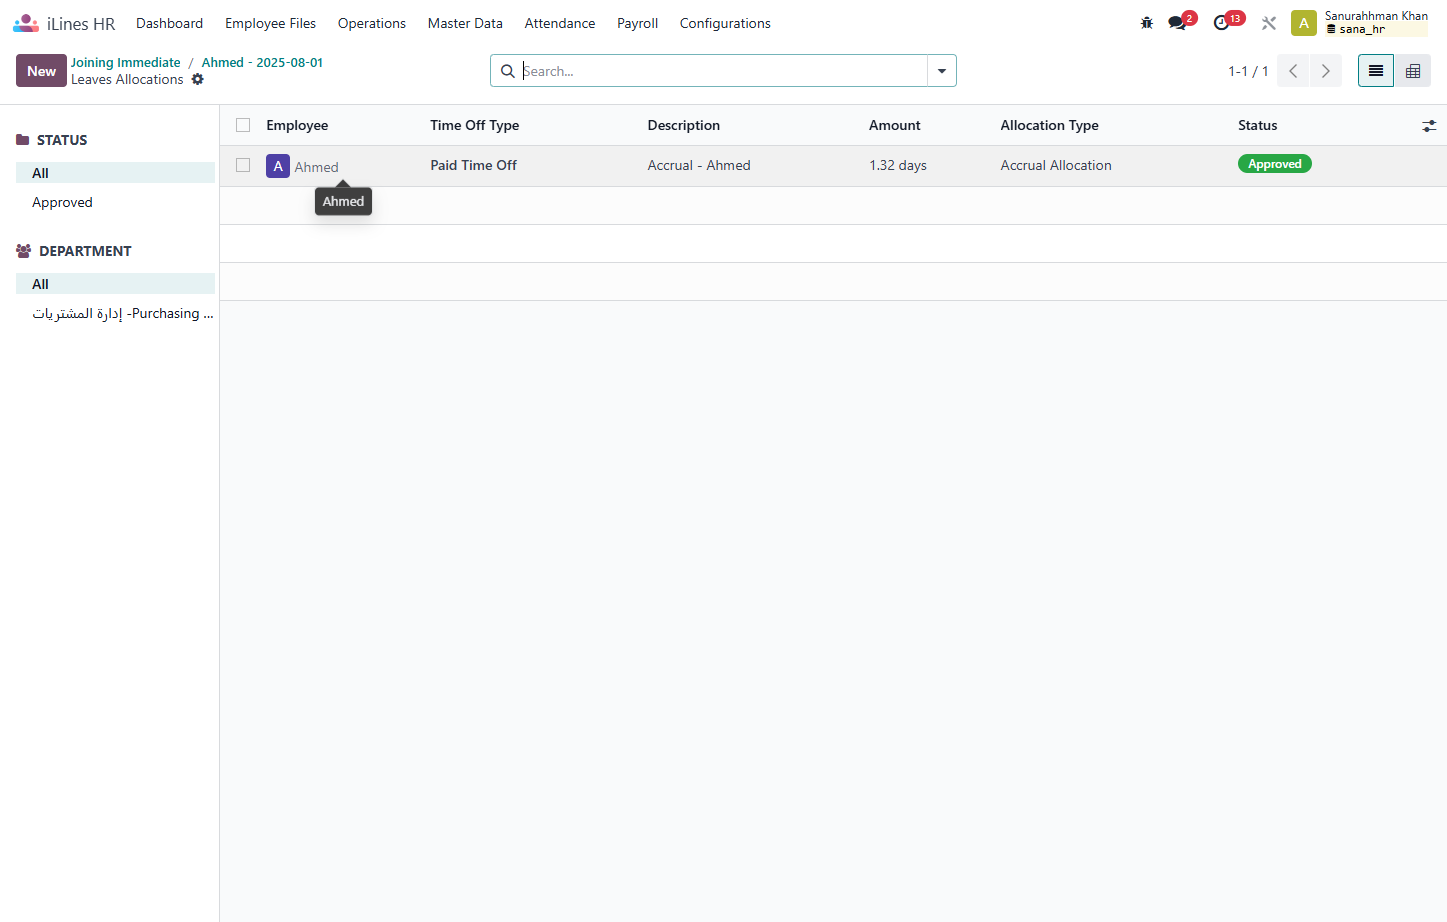Sort by the Employee column header
This screenshot has height=922, width=1447.
tap(297, 125)
